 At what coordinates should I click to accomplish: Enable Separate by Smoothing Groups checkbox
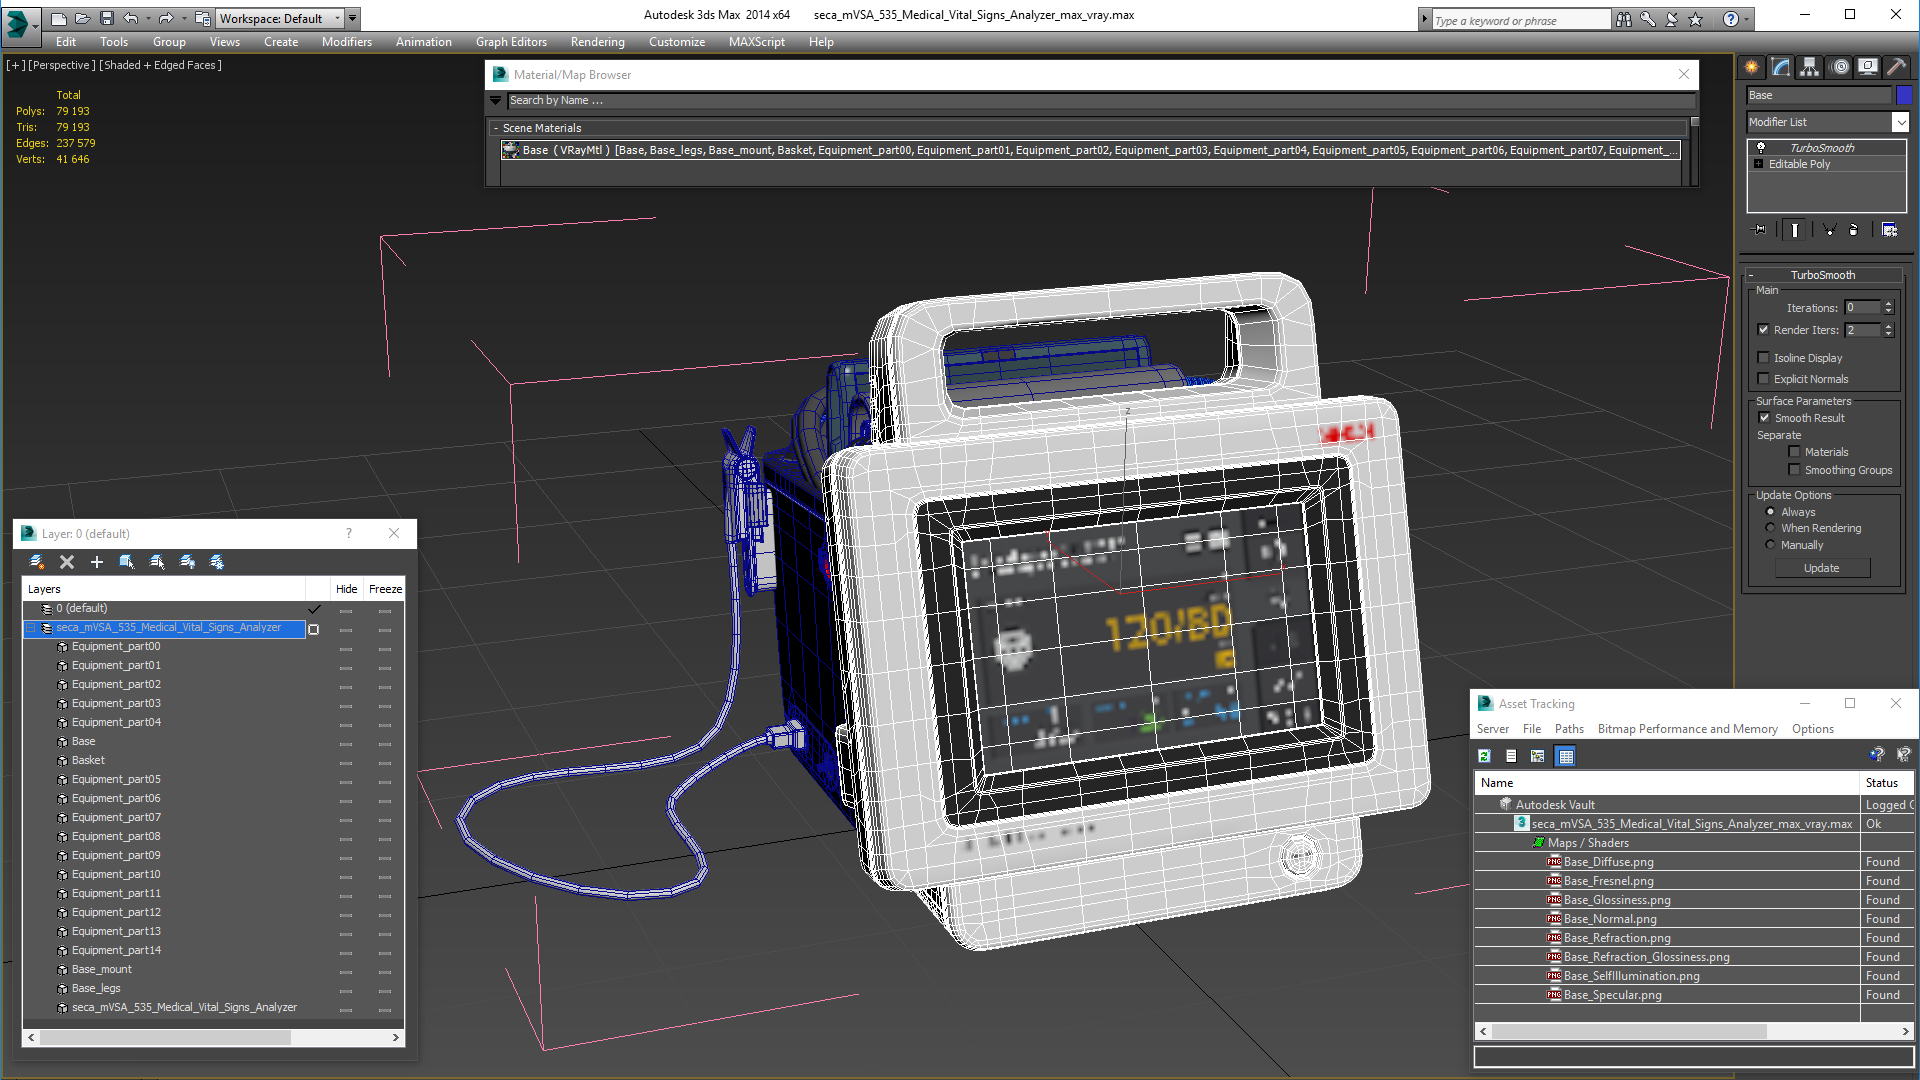[x=1794, y=469]
